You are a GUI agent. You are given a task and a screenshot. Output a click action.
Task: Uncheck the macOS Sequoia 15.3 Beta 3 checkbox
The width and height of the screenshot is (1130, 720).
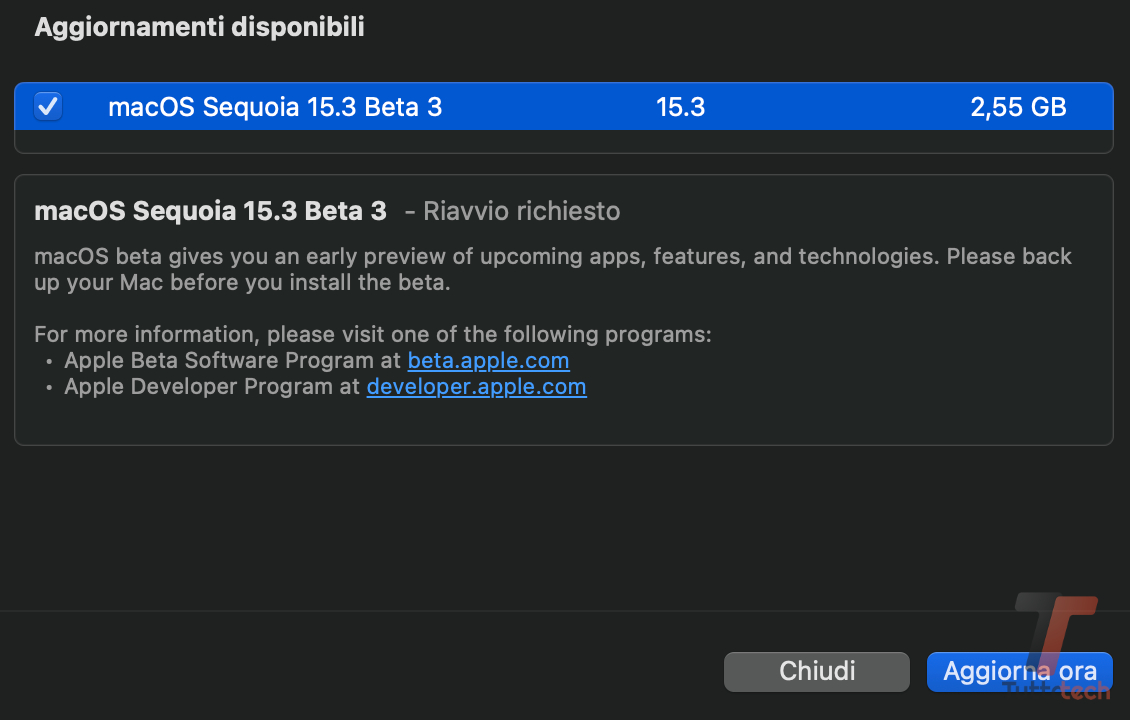pos(47,106)
